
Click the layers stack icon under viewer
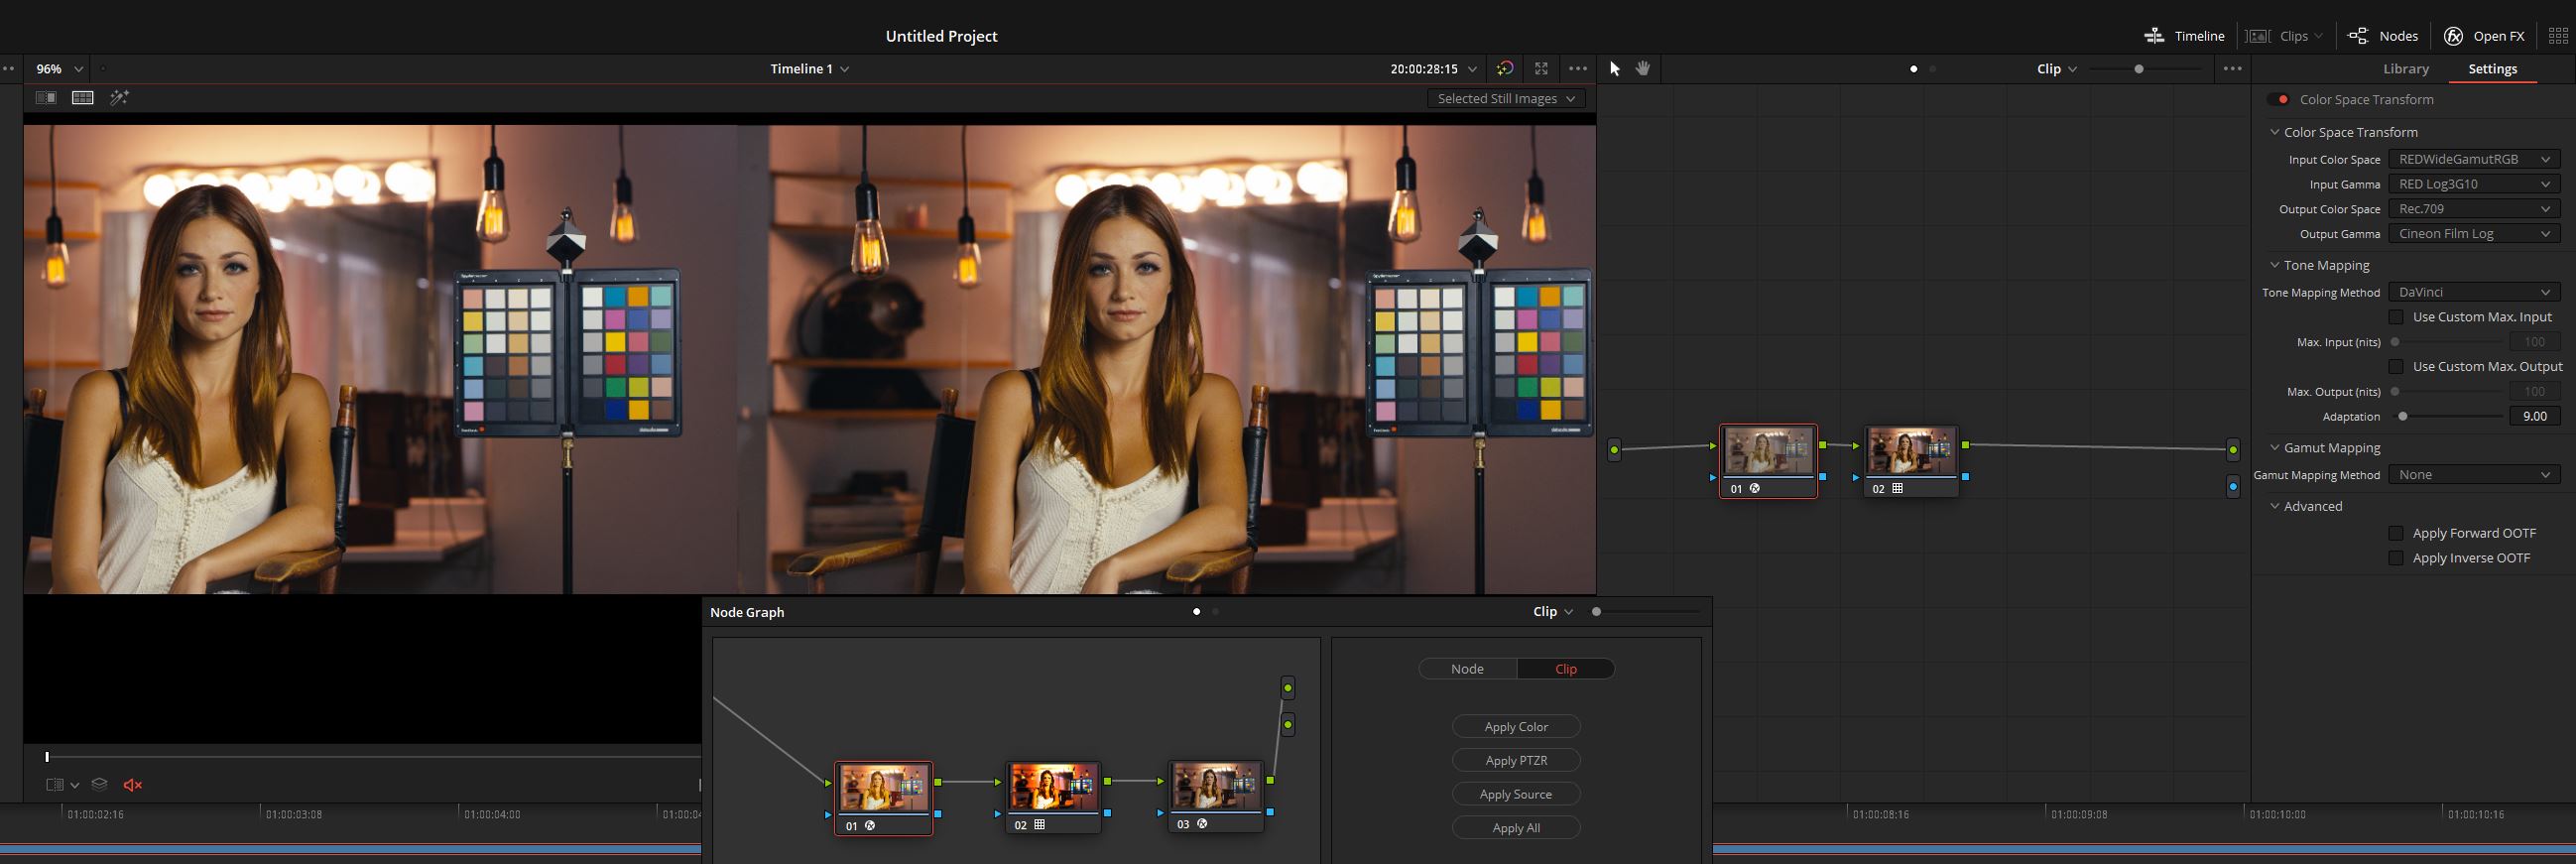99,785
